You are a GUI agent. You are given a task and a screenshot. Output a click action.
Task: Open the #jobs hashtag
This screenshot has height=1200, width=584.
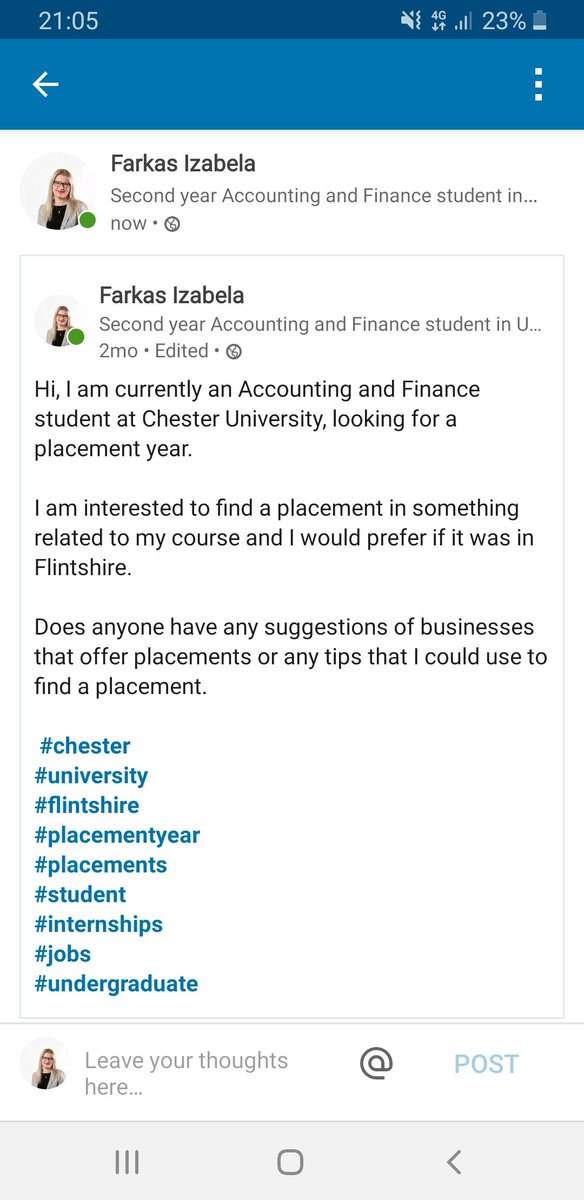tap(62, 954)
